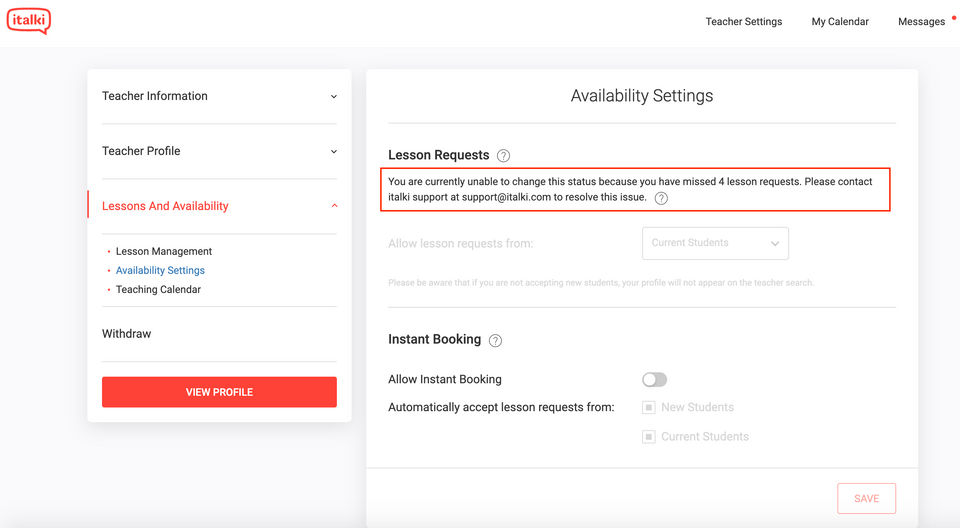The image size is (960, 528).
Task: Click the Instant Booking help icon
Action: [x=495, y=340]
